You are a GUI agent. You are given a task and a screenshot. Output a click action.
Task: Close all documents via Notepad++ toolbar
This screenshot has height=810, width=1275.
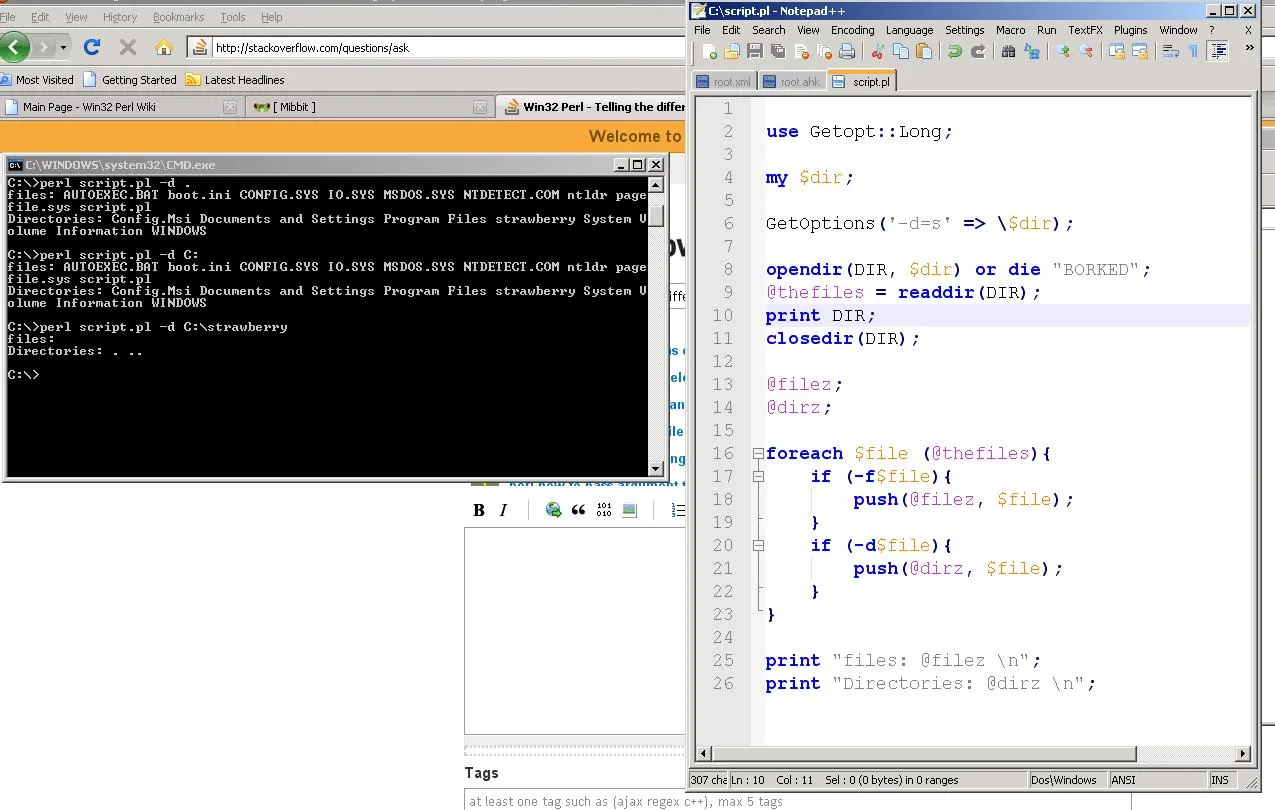pos(824,51)
